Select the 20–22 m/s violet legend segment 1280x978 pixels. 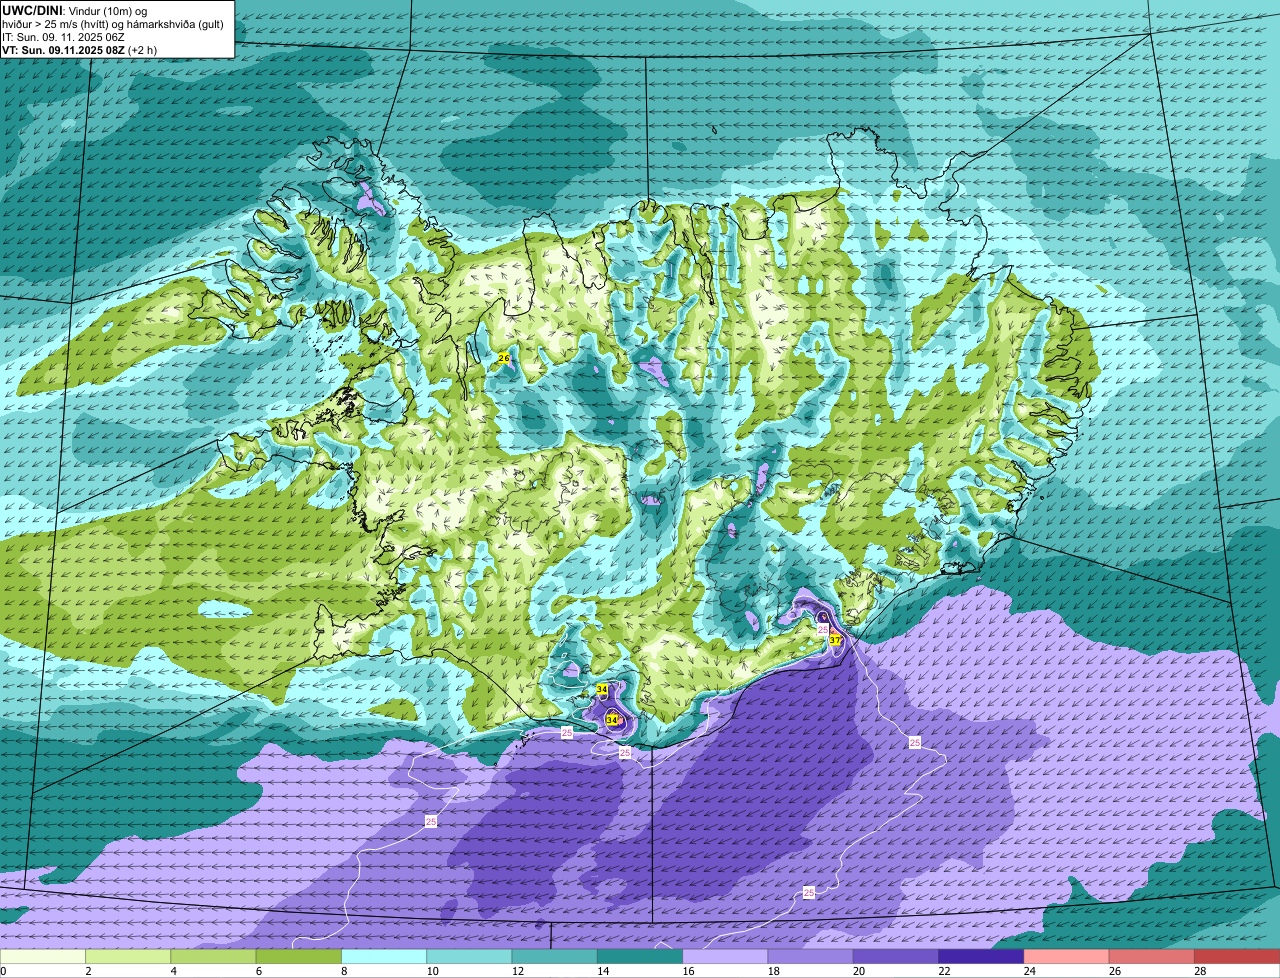point(896,956)
